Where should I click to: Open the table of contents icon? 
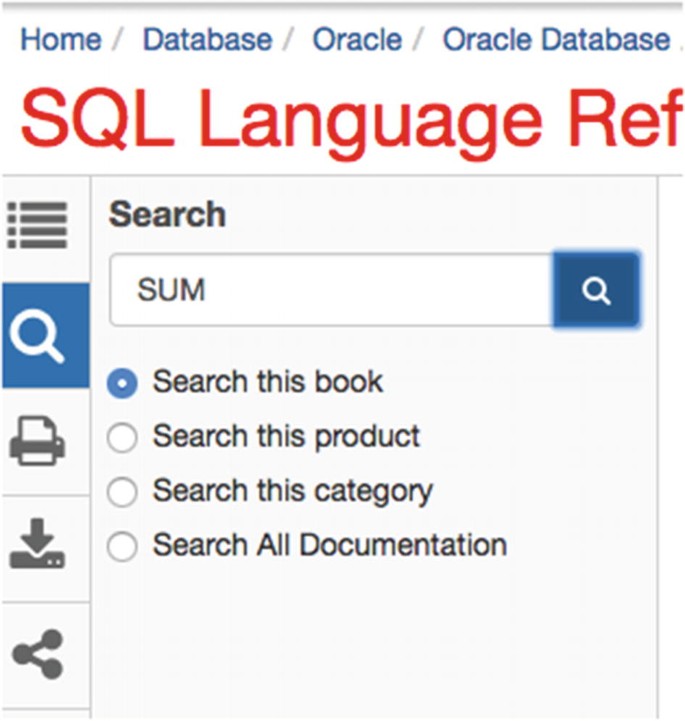point(38,224)
